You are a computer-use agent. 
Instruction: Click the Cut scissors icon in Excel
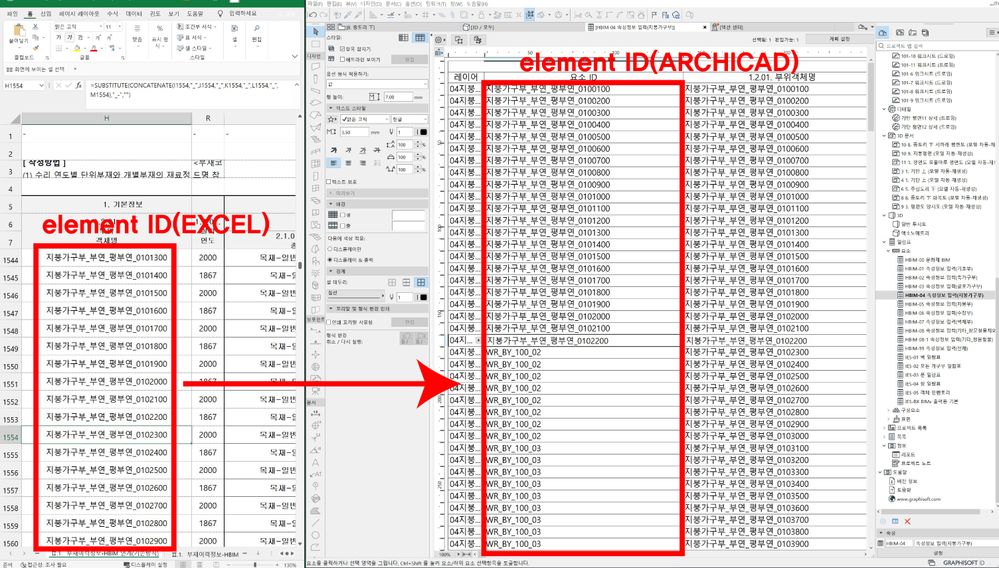pyautogui.click(x=35, y=27)
